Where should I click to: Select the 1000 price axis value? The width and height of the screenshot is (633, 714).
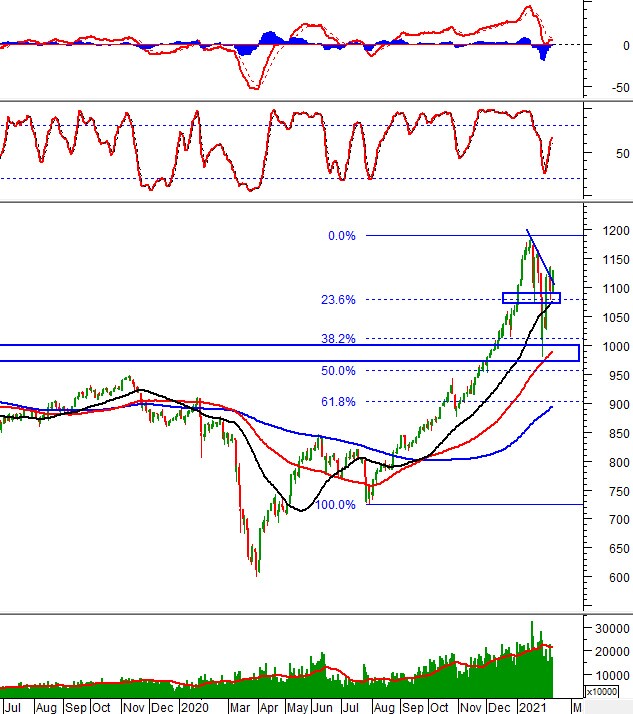point(616,346)
